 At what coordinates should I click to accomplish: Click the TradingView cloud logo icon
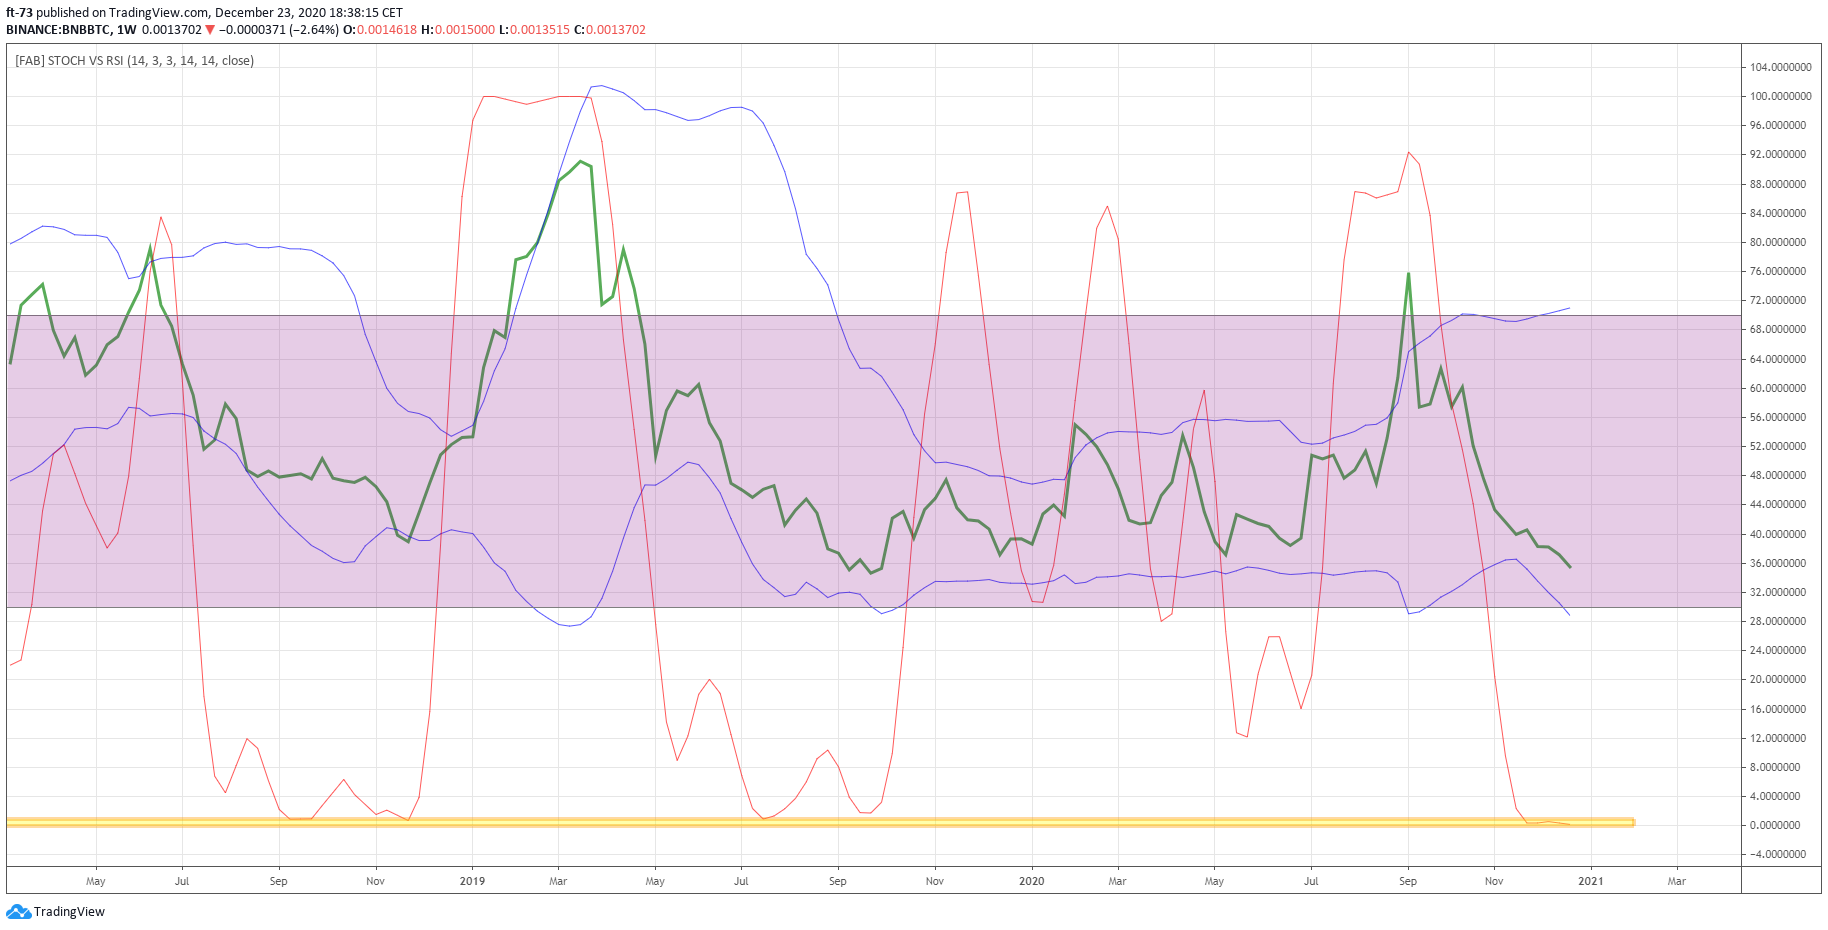(19, 912)
